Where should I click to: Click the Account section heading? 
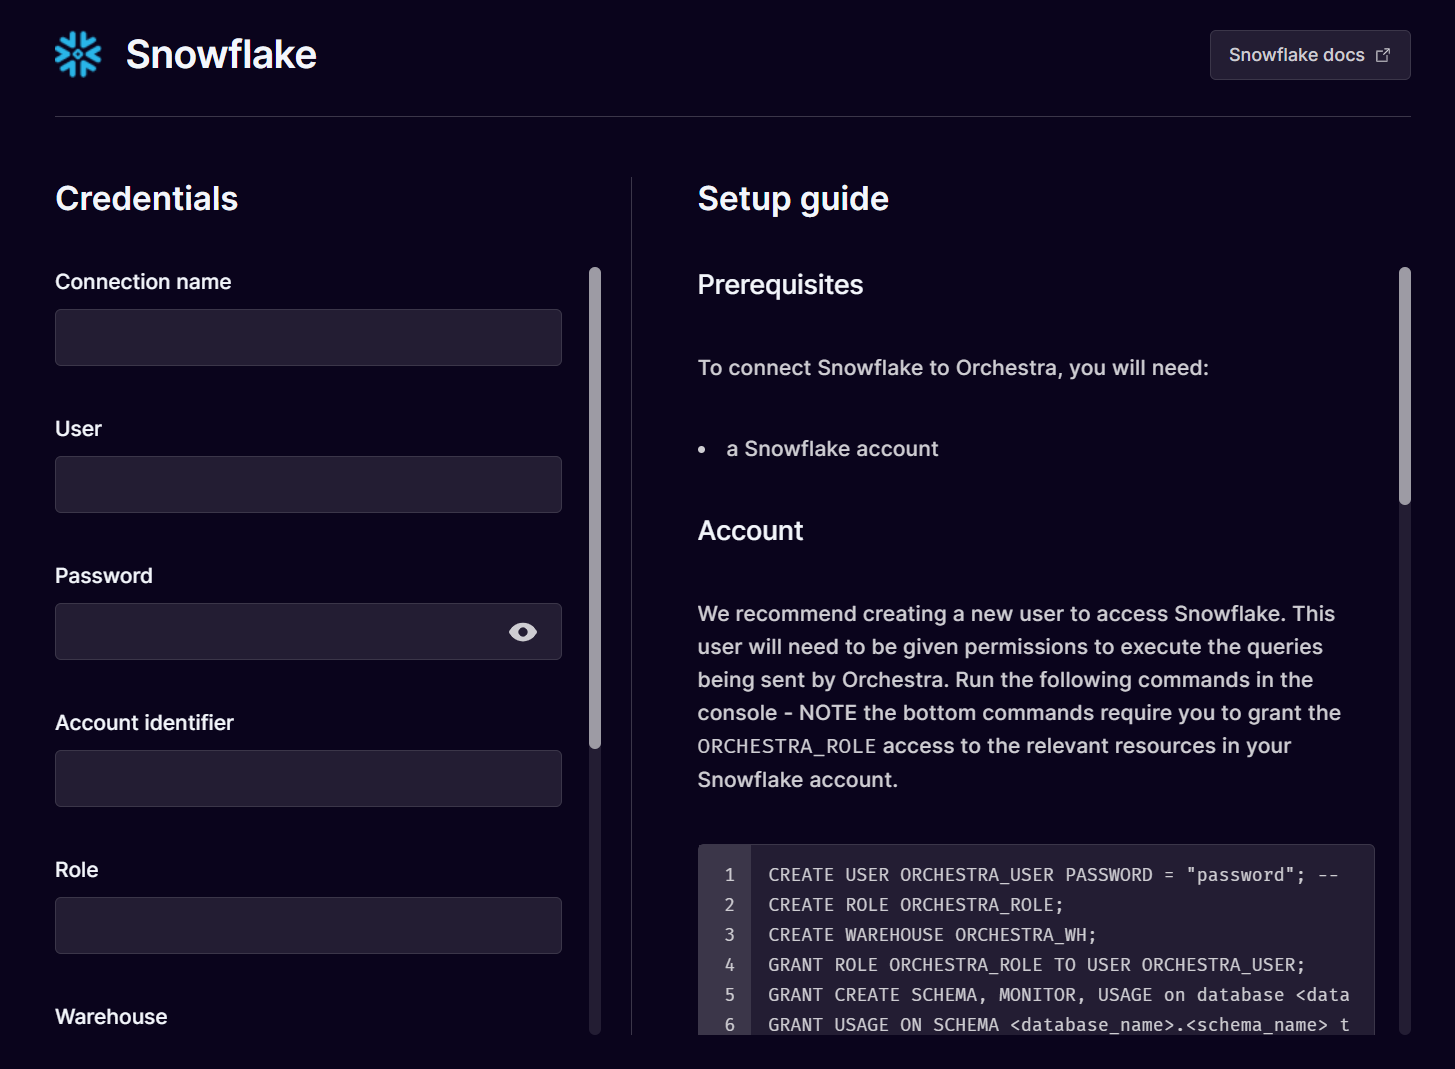(750, 531)
